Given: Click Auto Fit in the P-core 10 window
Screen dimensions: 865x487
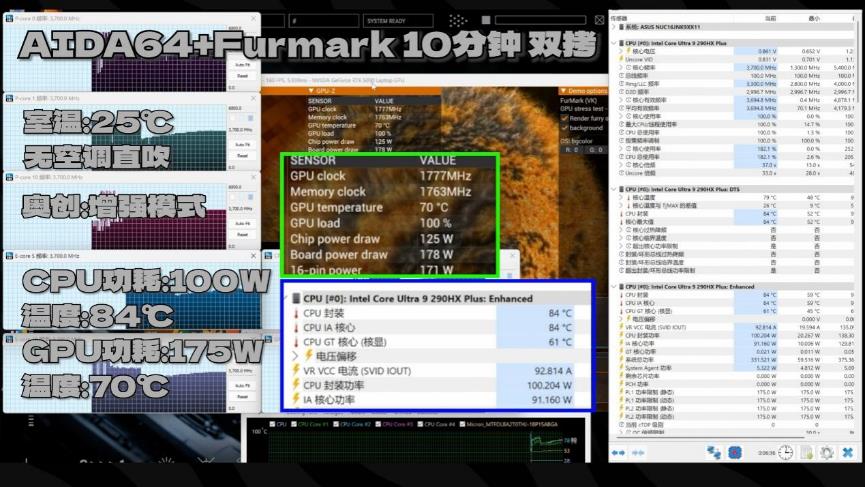Looking at the screenshot, I should coord(243,223).
